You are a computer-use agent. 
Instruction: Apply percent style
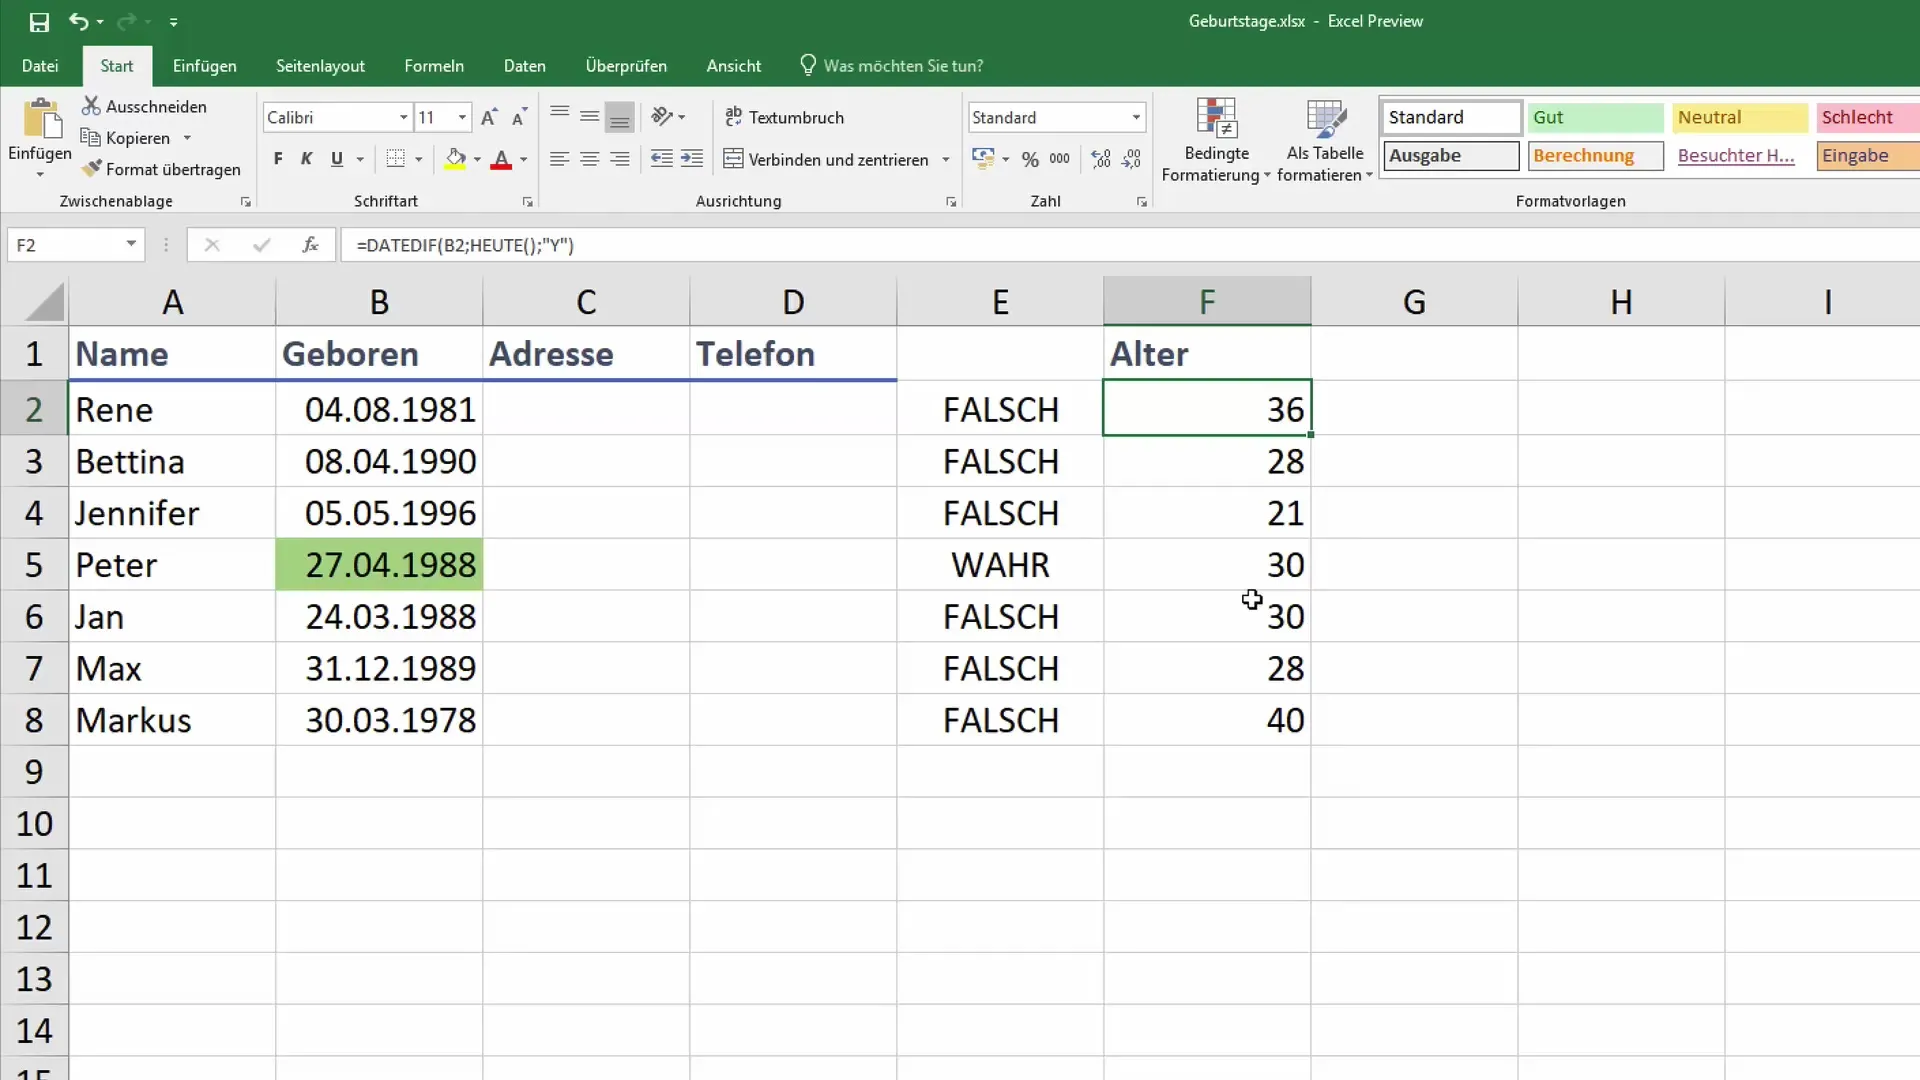1030,159
